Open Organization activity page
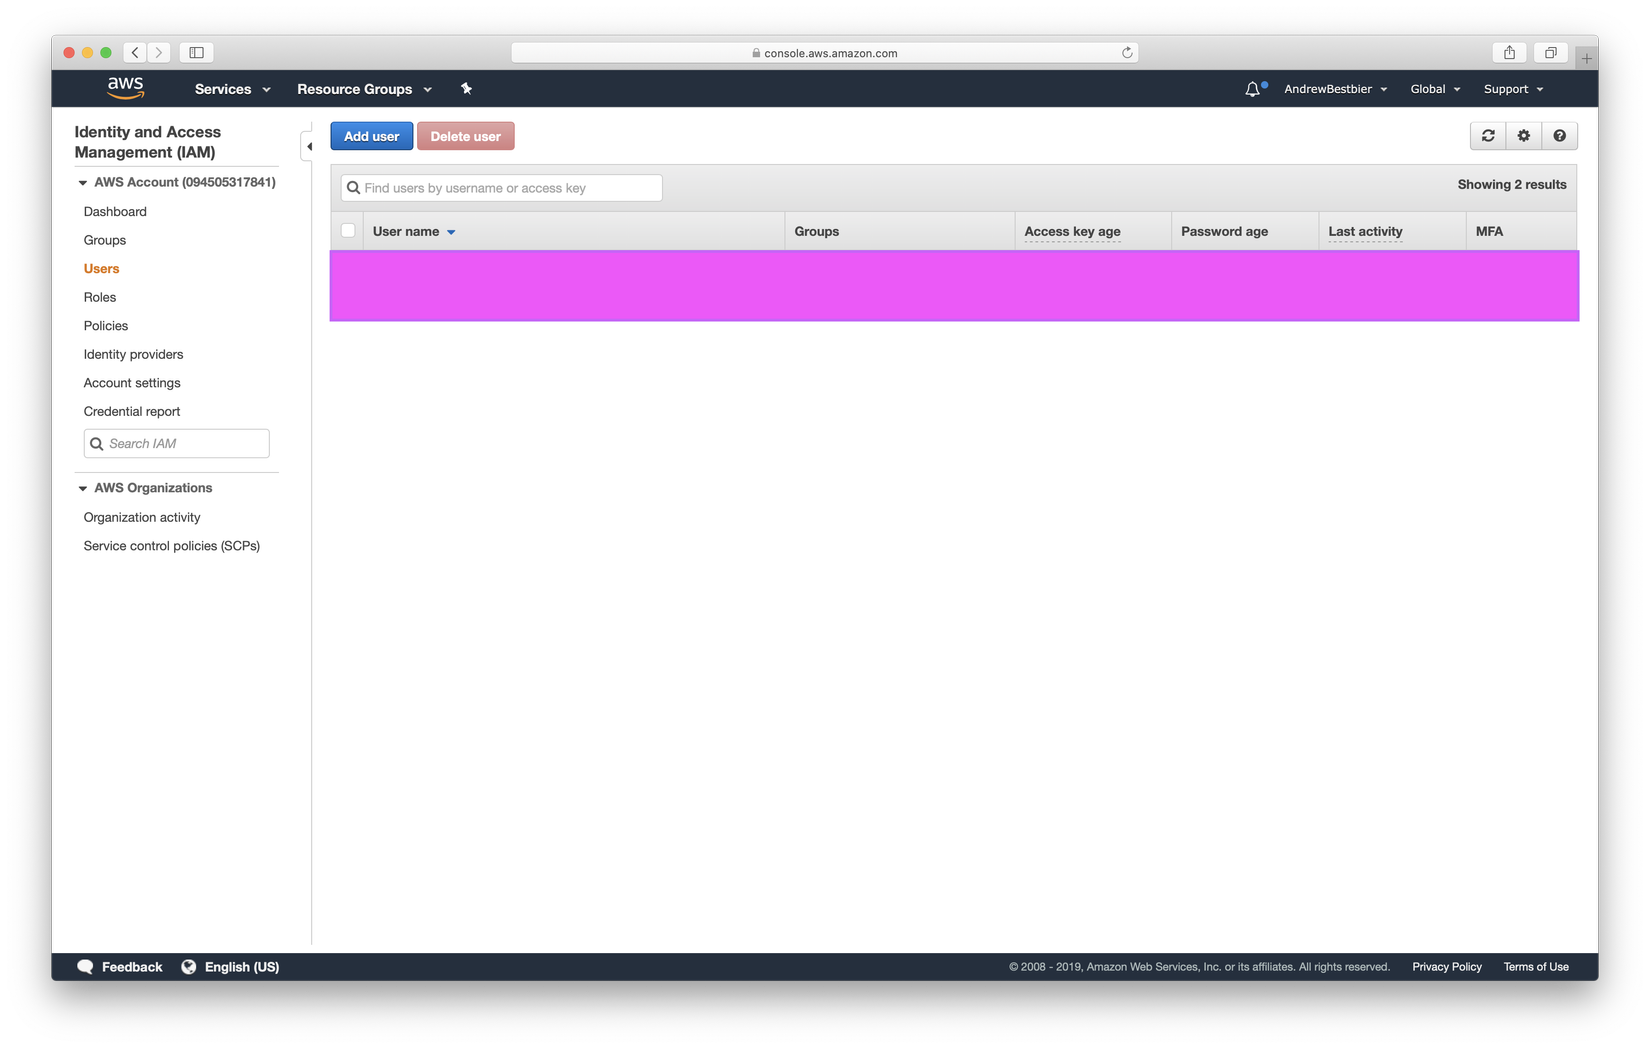Image resolution: width=1650 pixels, height=1049 pixels. tap(142, 518)
